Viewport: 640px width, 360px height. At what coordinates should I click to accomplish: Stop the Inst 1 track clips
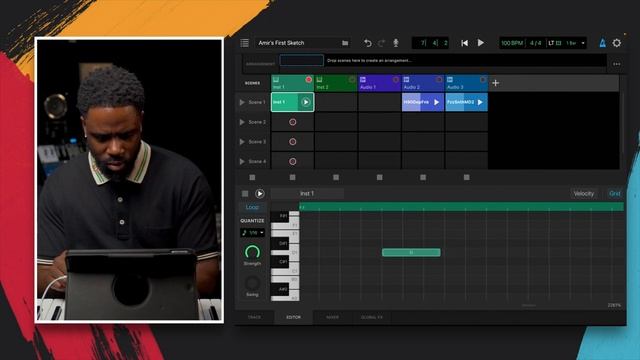point(292,177)
